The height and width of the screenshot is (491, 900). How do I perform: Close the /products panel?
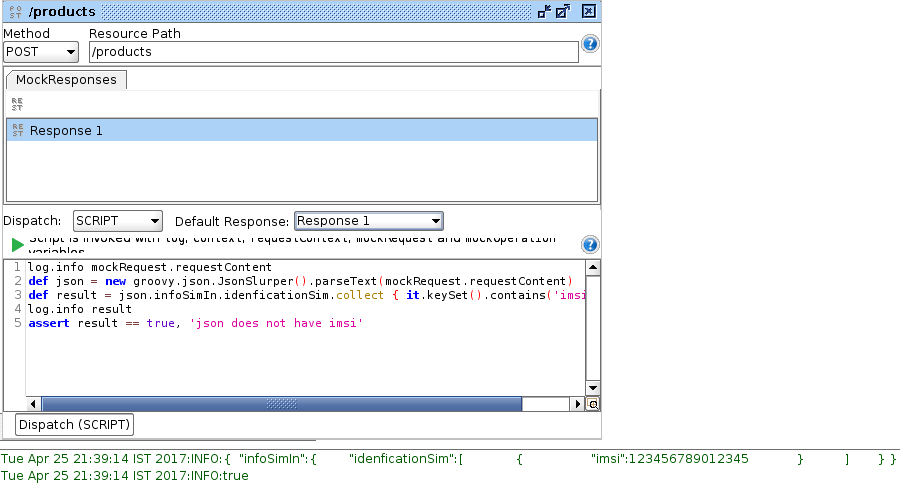tap(588, 11)
